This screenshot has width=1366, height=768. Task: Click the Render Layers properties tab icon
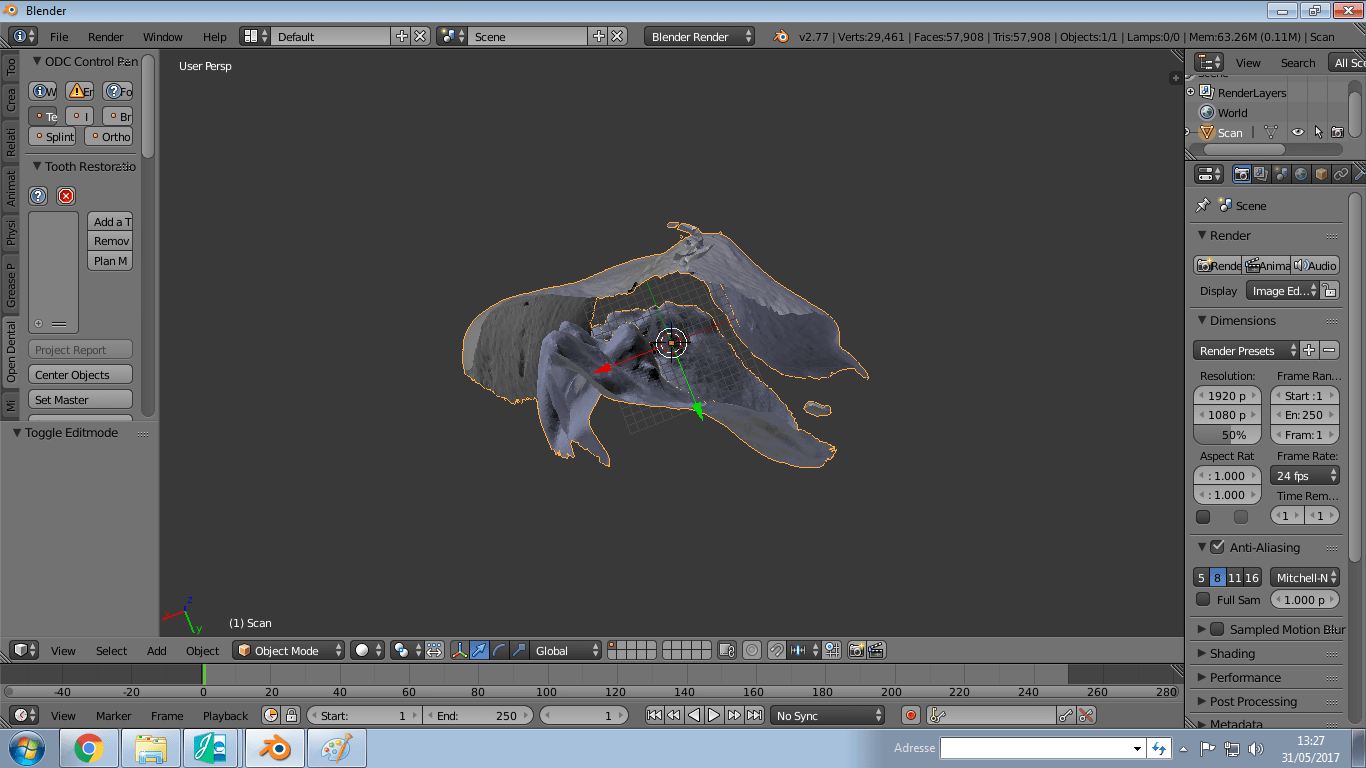[x=1261, y=174]
